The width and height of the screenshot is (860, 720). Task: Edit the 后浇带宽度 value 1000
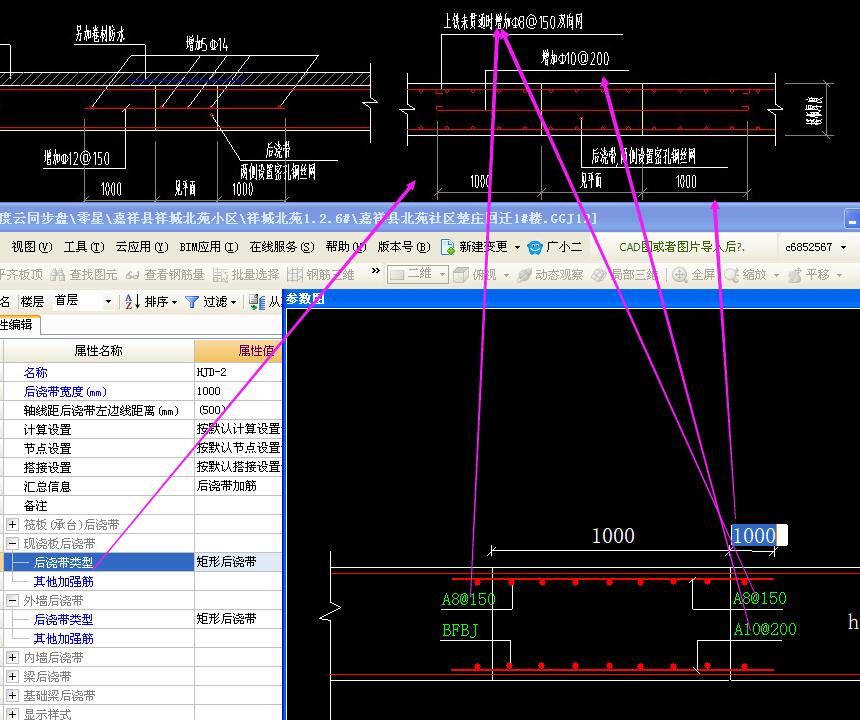pos(238,391)
